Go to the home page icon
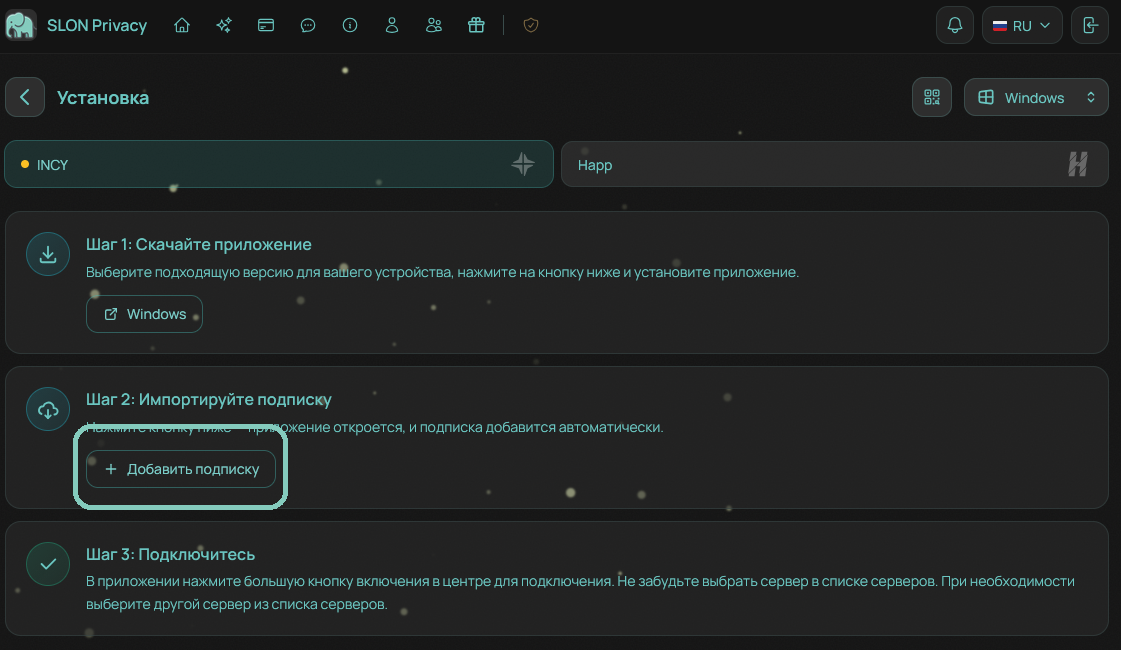This screenshot has height=650, width=1121. 182,25
